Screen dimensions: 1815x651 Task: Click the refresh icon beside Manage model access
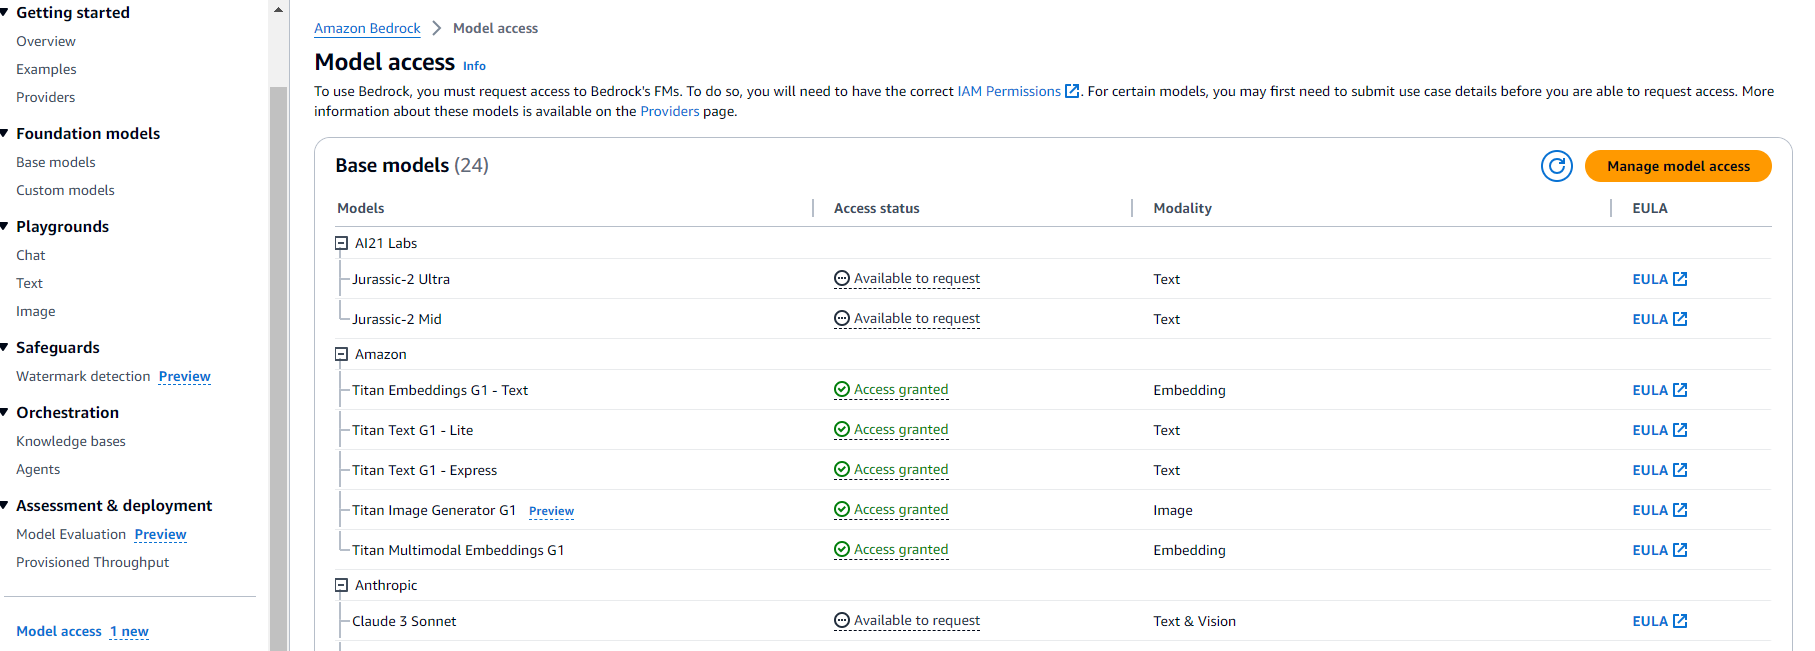click(x=1556, y=166)
